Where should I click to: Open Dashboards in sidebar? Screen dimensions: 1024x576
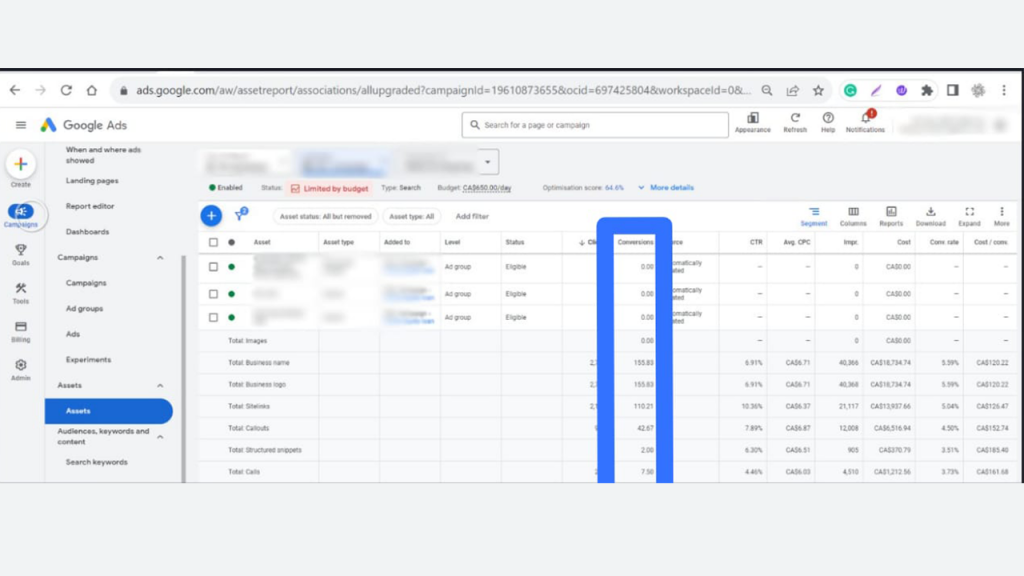pos(88,232)
